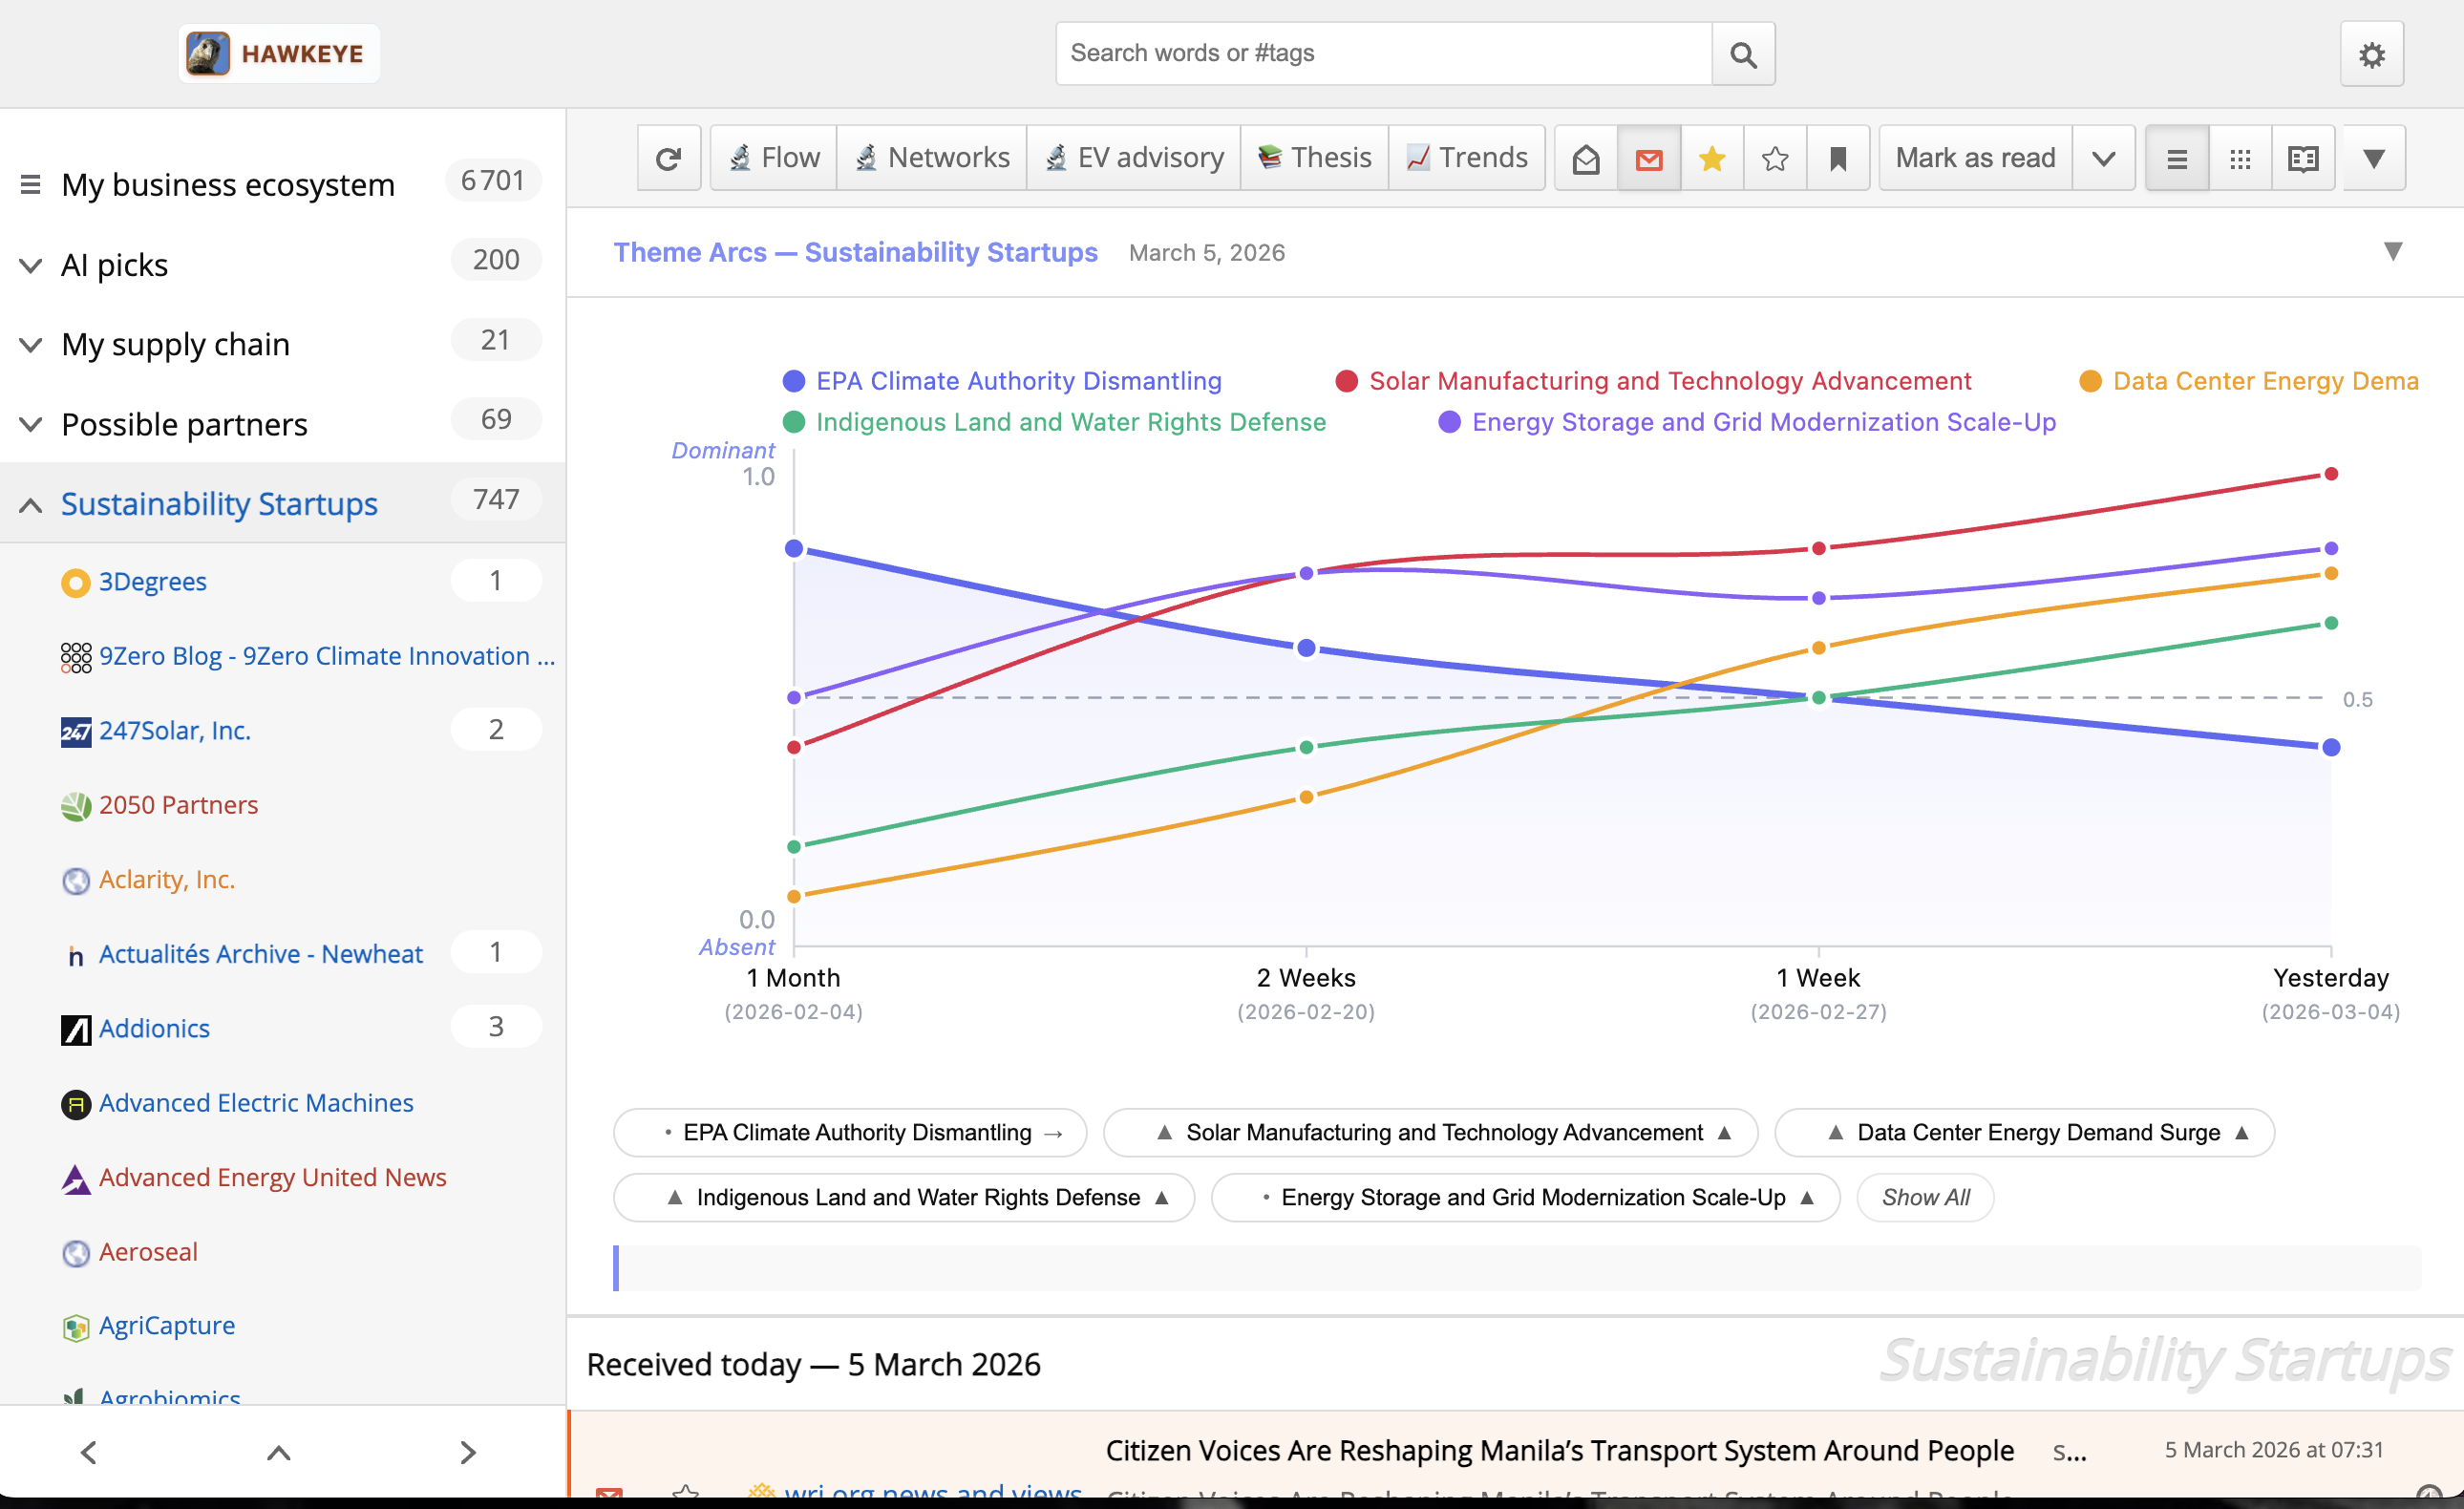This screenshot has height=1509, width=2464.
Task: Toggle Data Center Energy legend entry
Action: (x=2249, y=381)
